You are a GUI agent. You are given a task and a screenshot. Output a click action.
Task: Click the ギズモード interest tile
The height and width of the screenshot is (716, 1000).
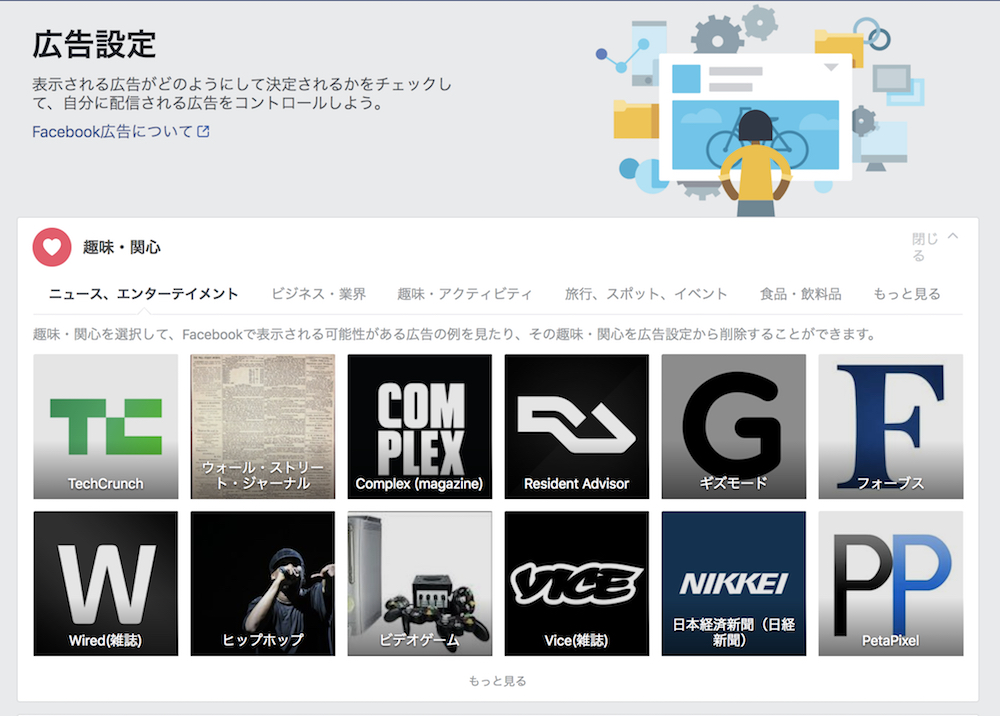(733, 427)
